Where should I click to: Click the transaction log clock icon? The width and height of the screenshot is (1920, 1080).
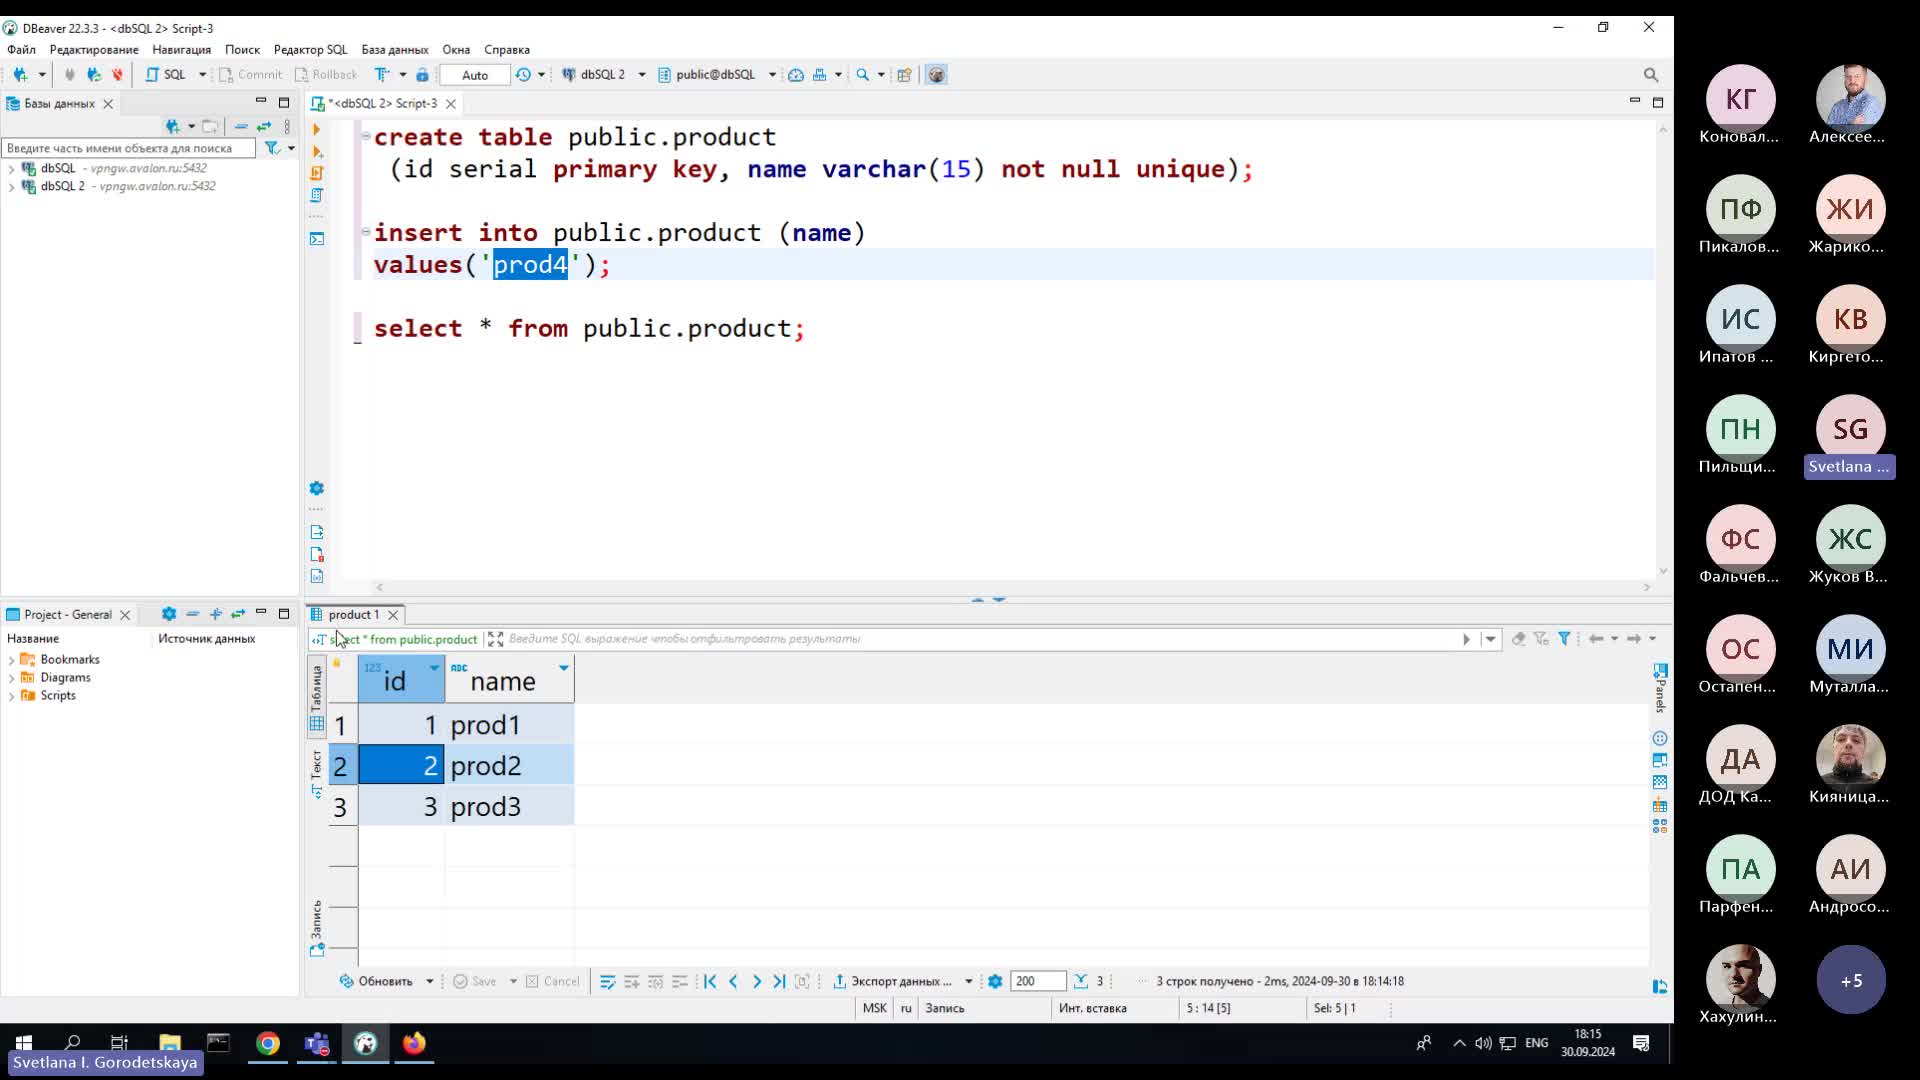pyautogui.click(x=523, y=75)
